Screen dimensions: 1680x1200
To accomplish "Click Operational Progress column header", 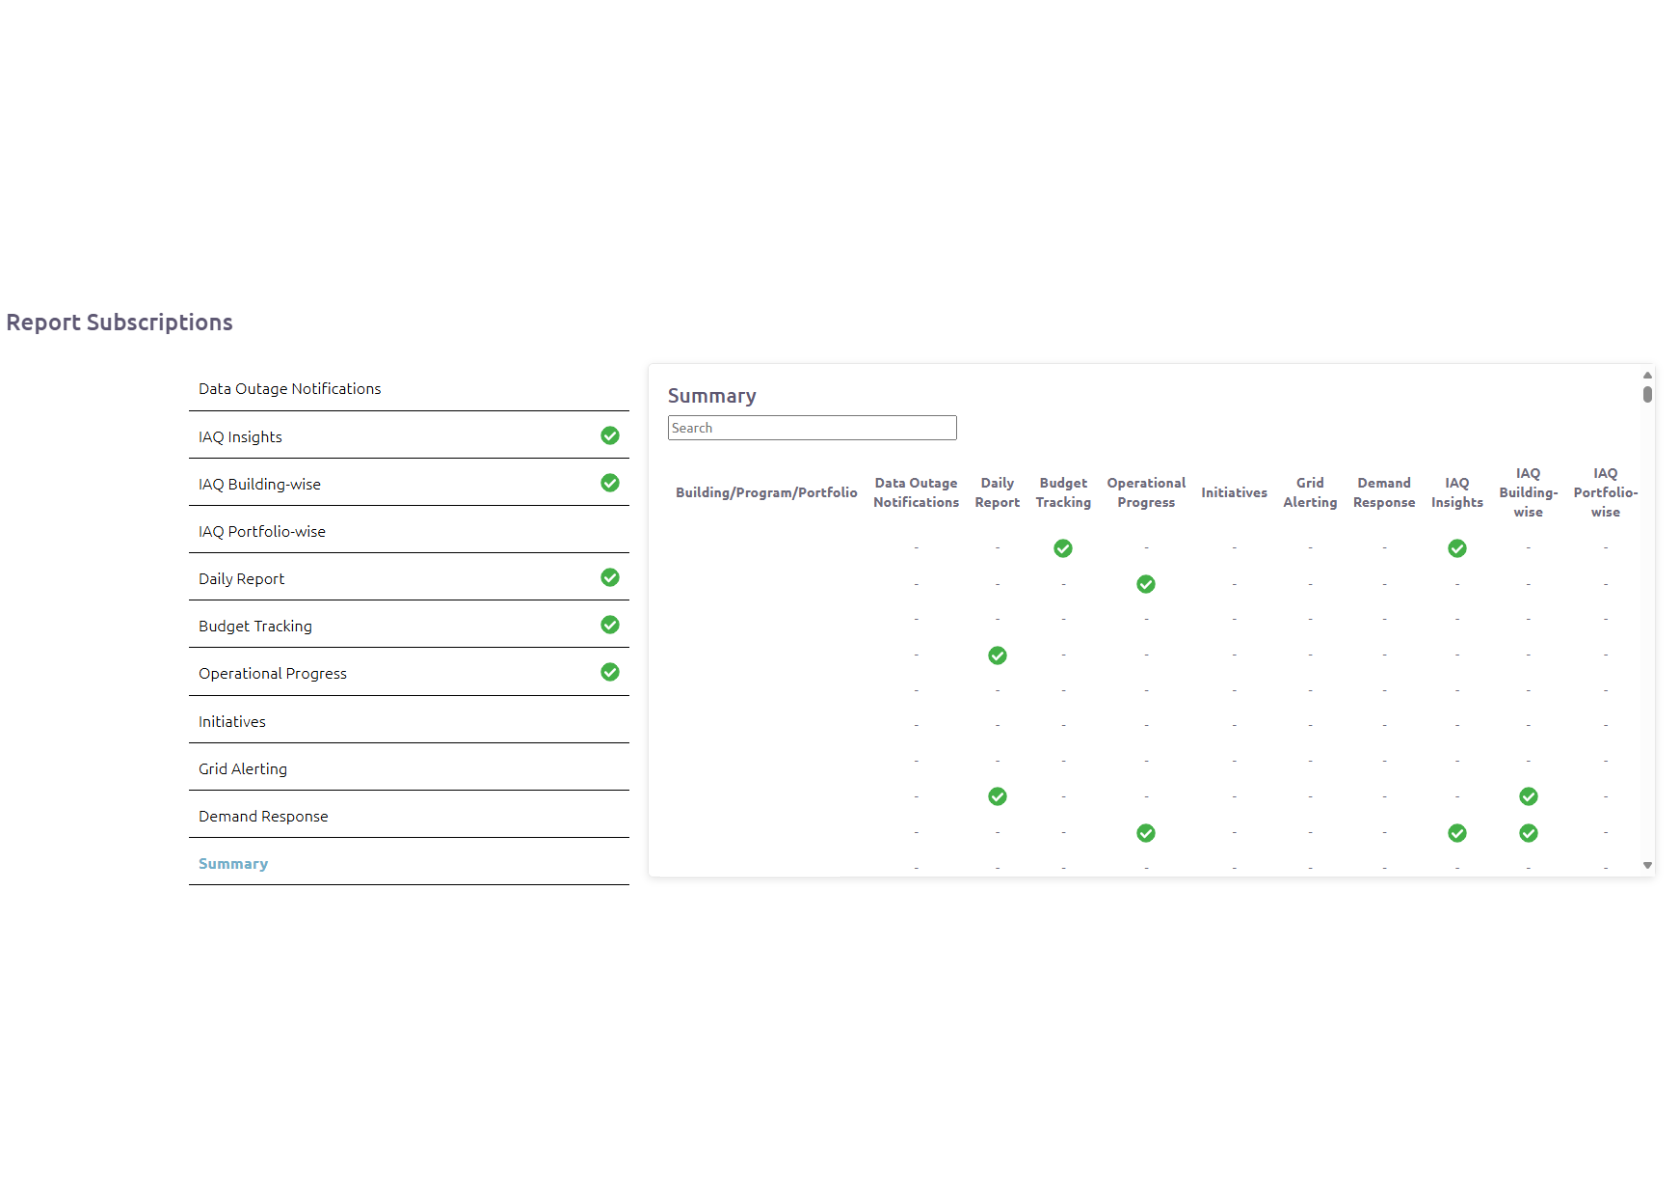I will tap(1146, 492).
